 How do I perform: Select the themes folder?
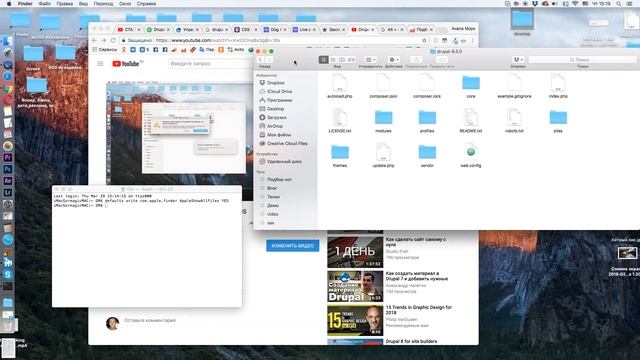tap(340, 156)
